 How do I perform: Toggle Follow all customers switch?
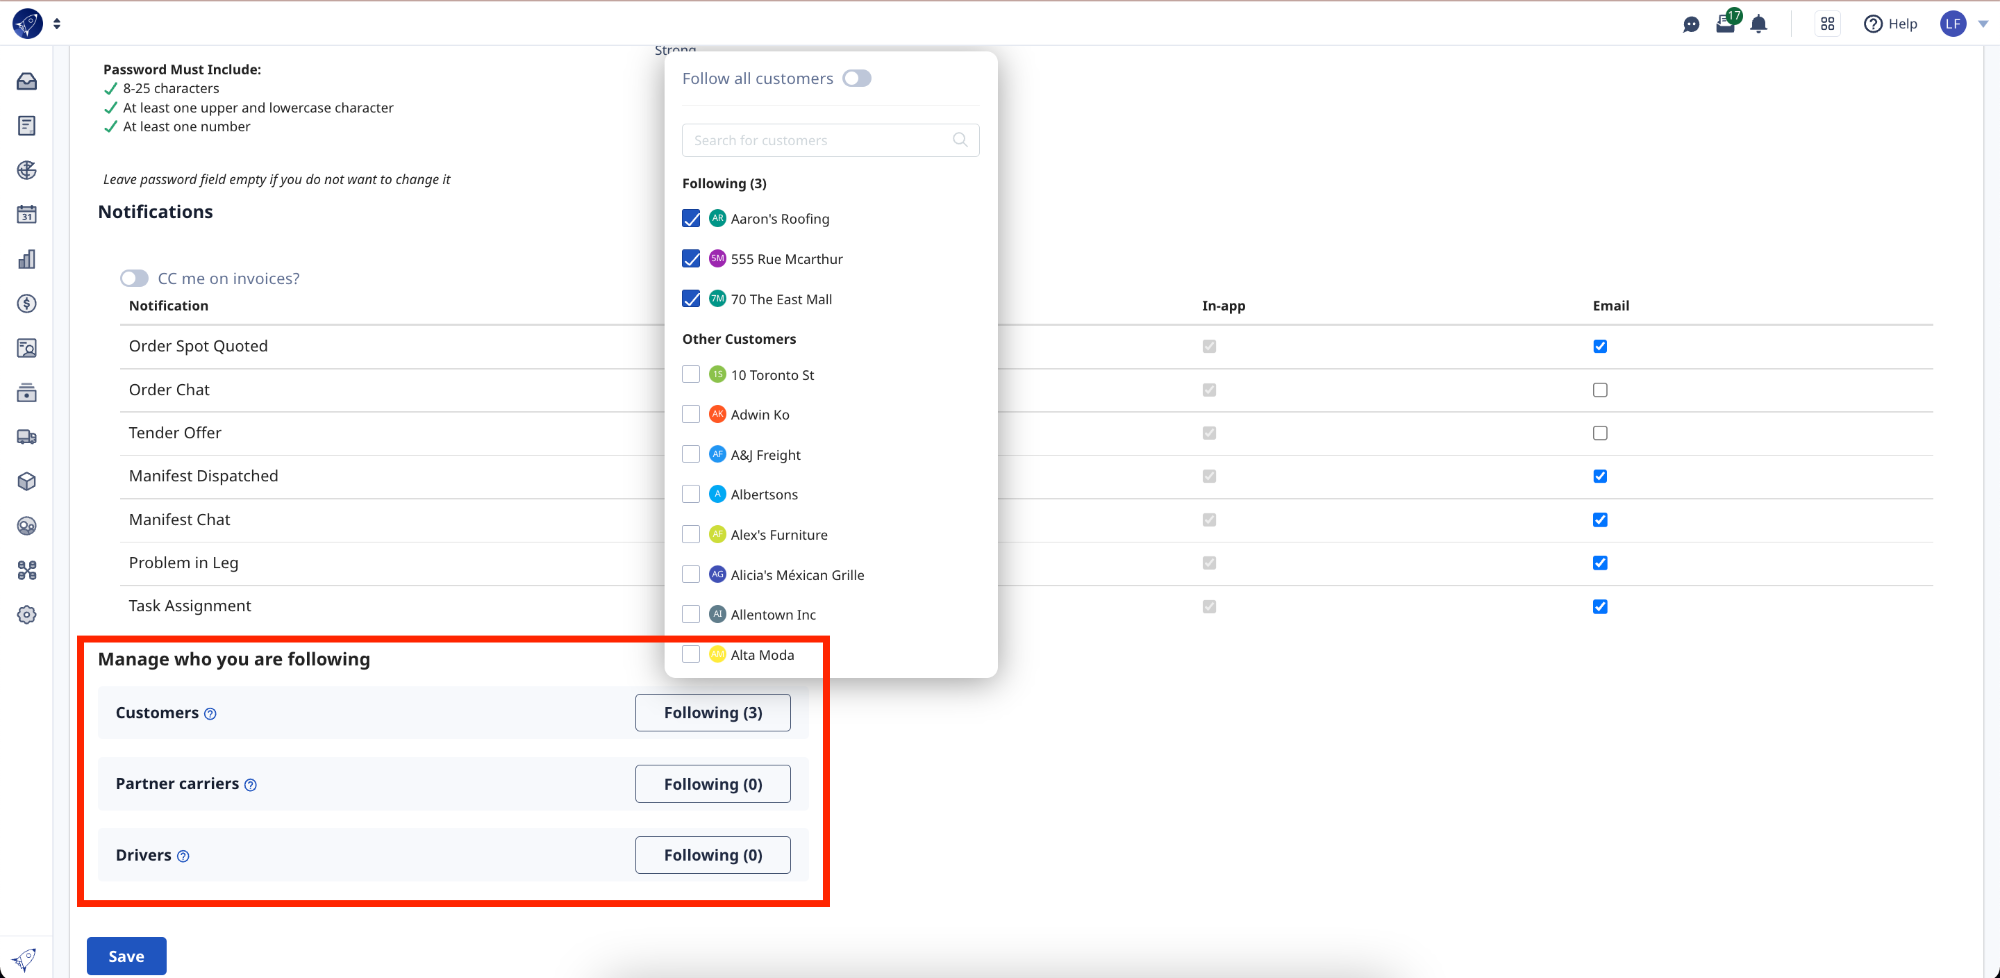(857, 78)
